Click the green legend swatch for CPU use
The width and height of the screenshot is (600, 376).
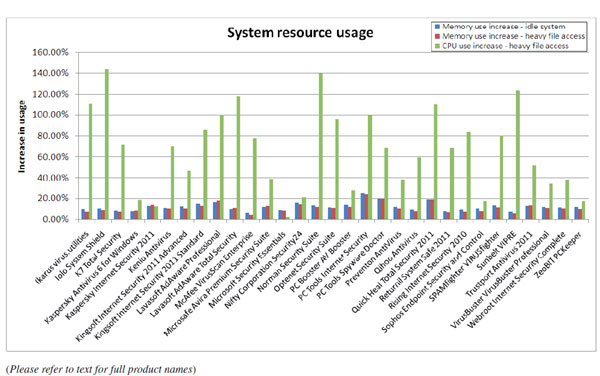click(437, 46)
